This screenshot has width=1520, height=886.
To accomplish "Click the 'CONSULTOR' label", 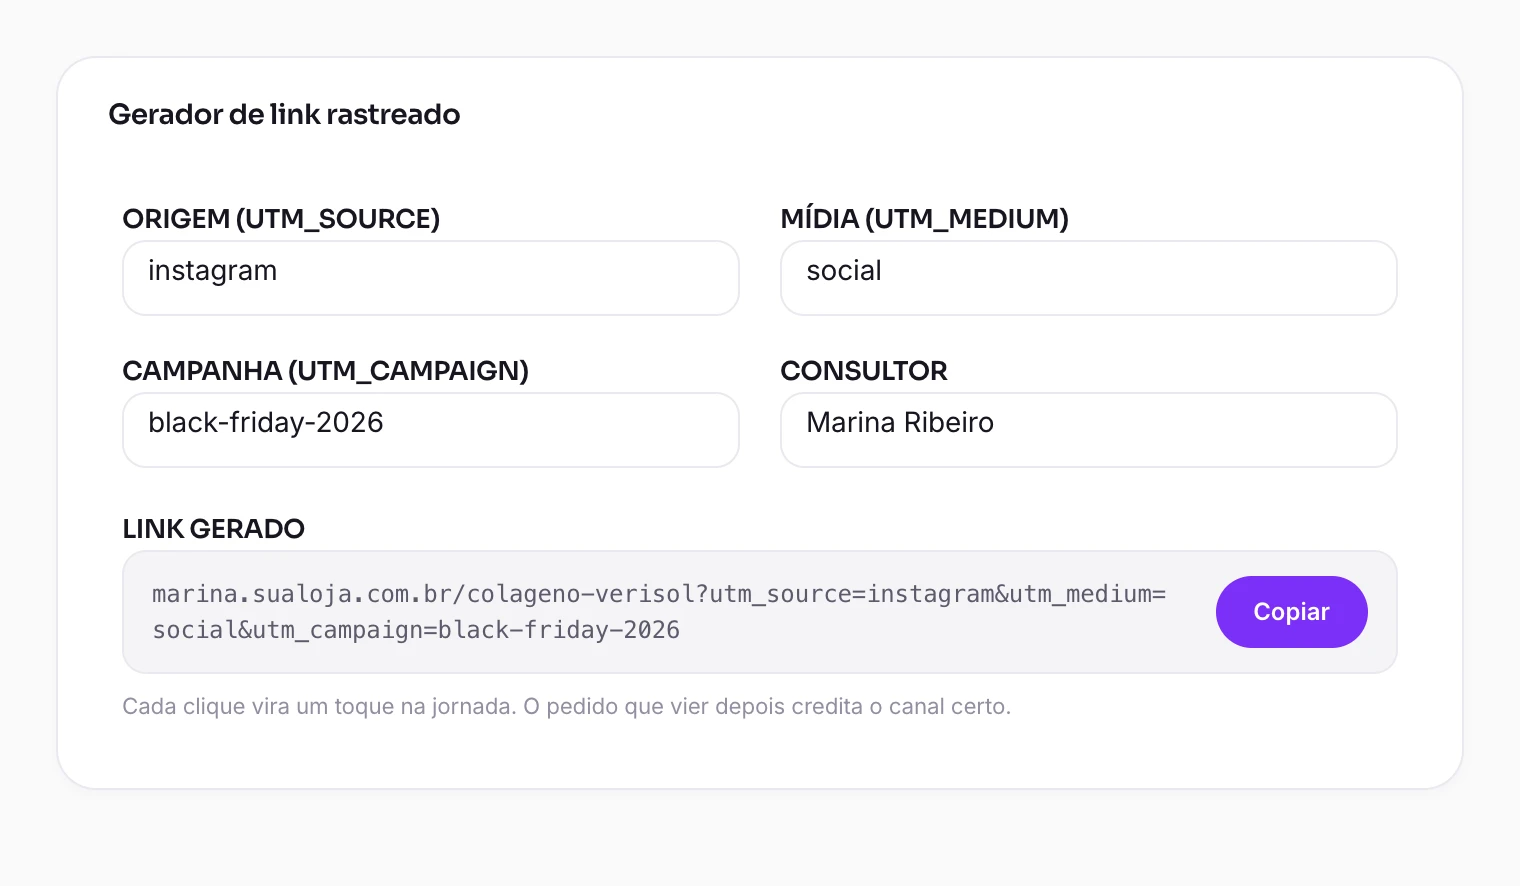I will [x=864, y=371].
